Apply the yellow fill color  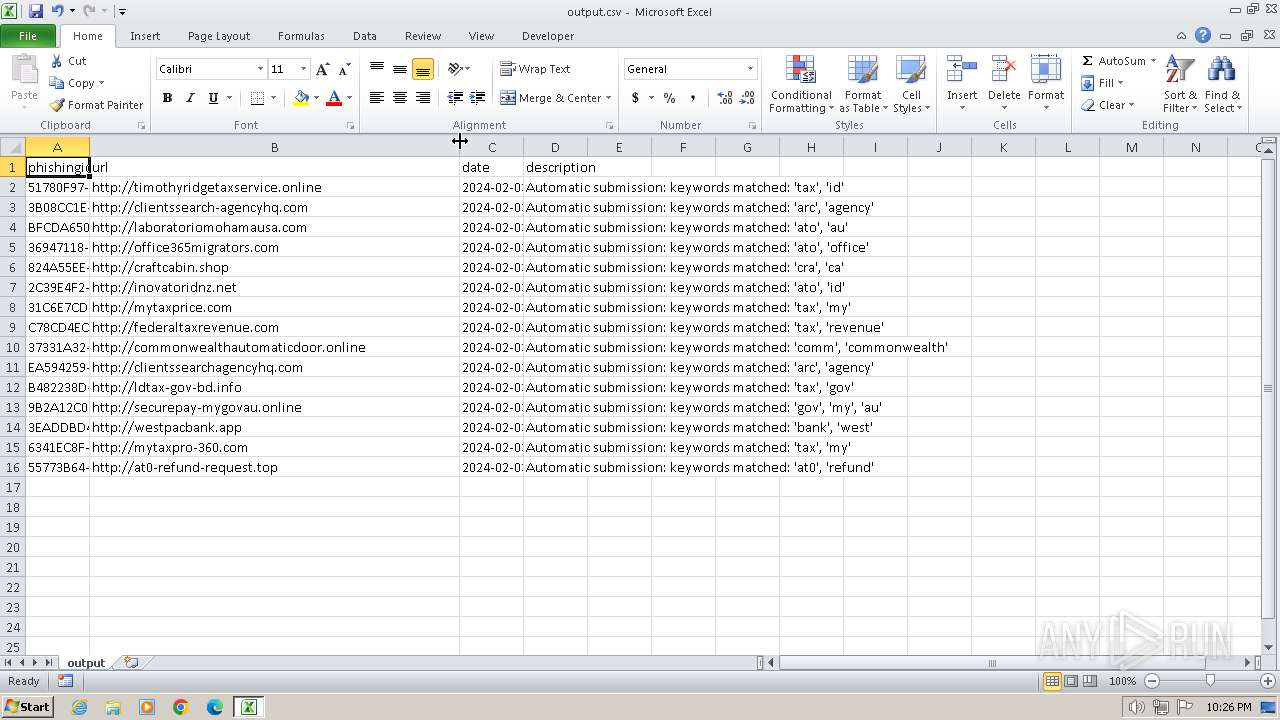pos(301,98)
